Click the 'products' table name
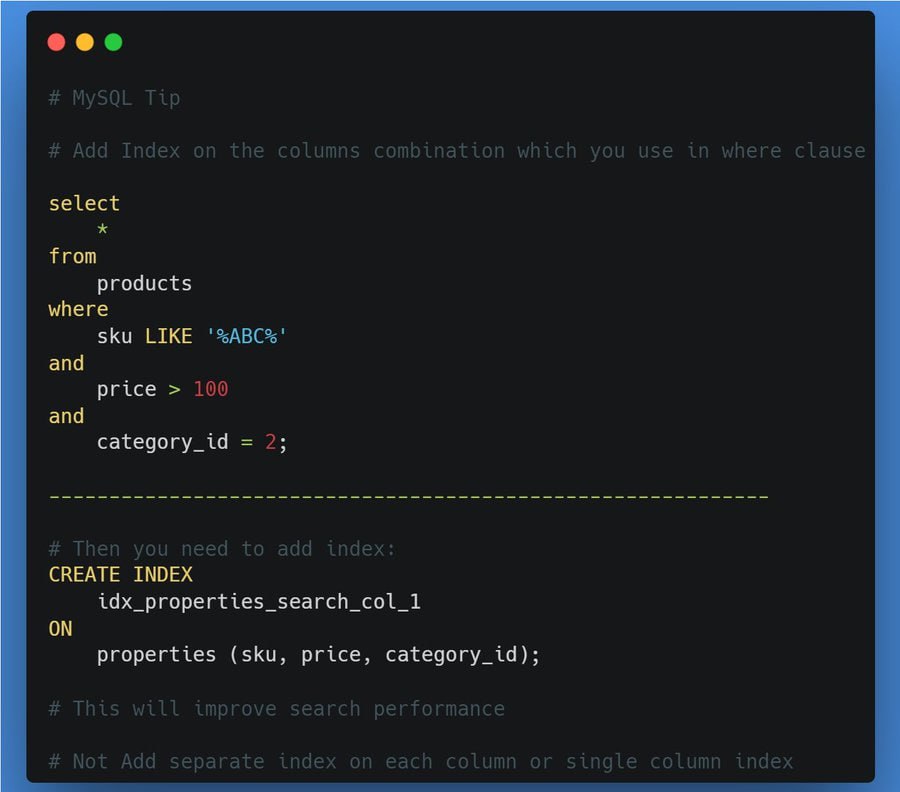 144,284
